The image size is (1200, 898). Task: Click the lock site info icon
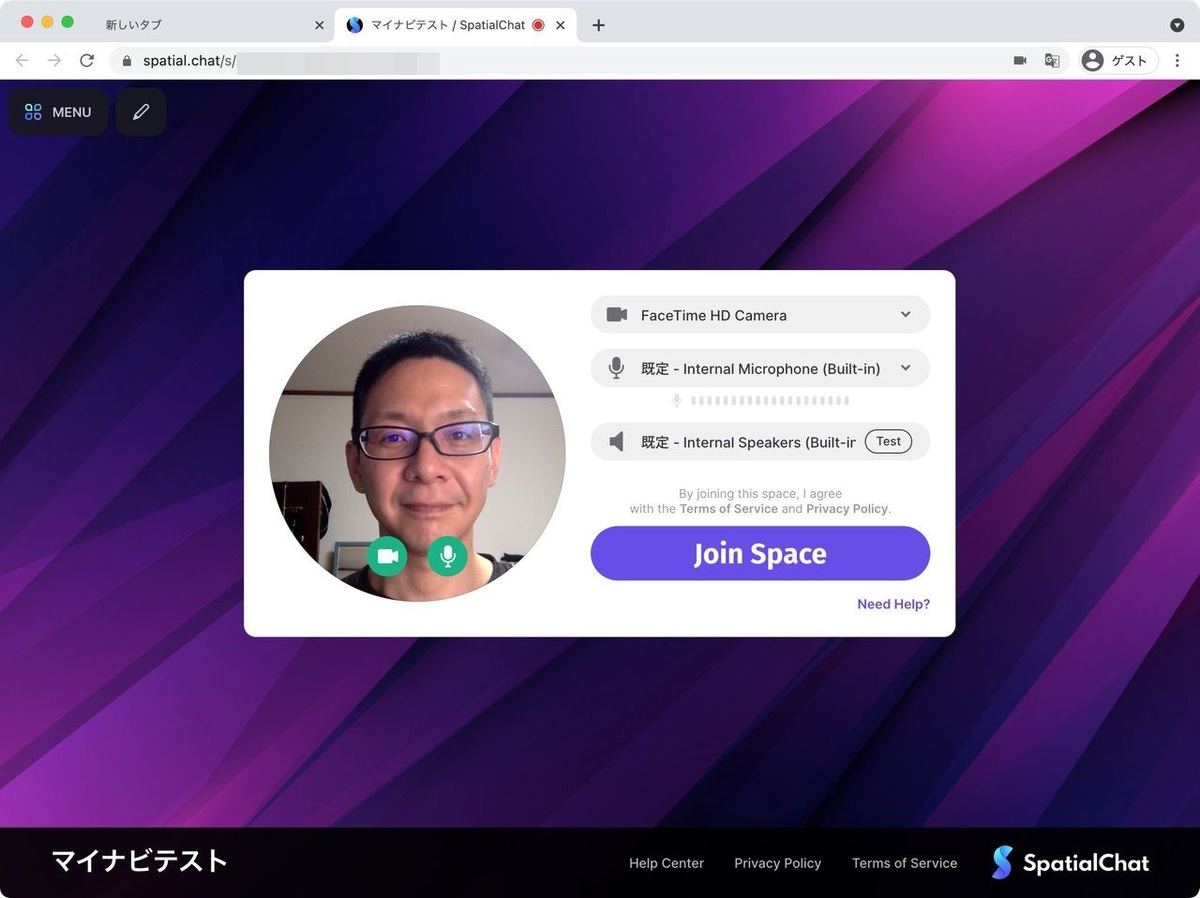126,61
